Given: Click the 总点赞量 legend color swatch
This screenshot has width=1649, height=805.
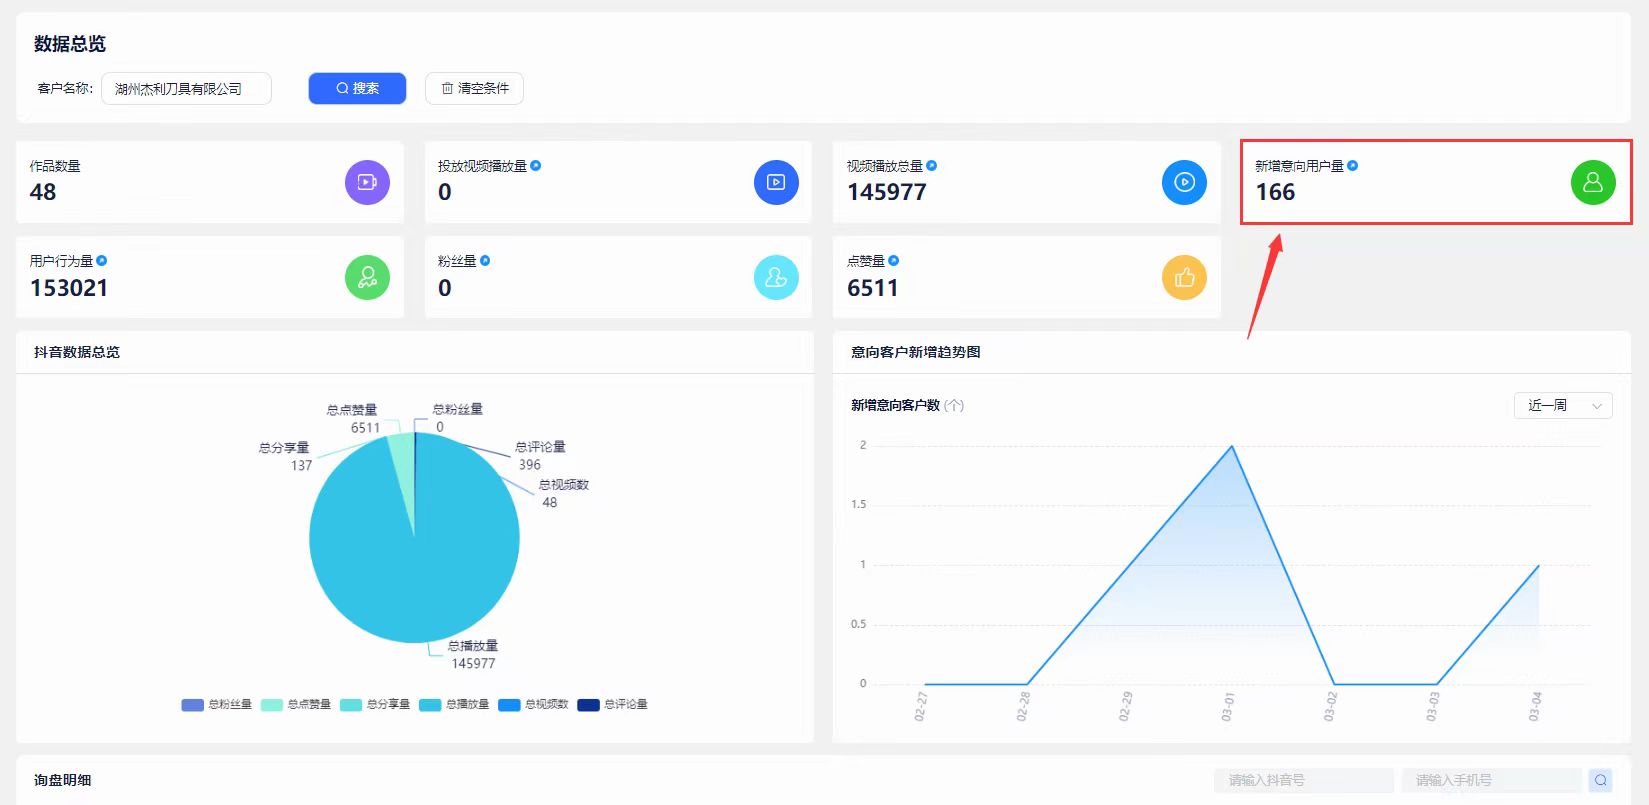Looking at the screenshot, I should click(x=272, y=704).
